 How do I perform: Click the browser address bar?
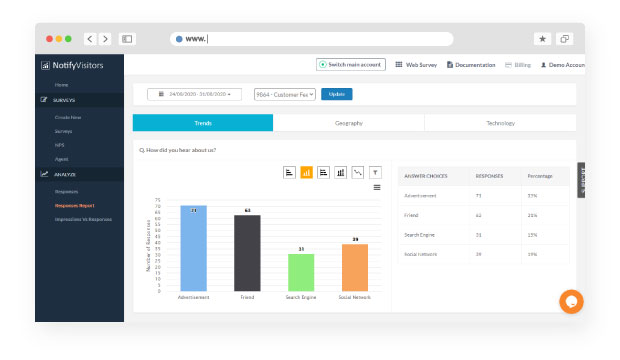(x=312, y=39)
